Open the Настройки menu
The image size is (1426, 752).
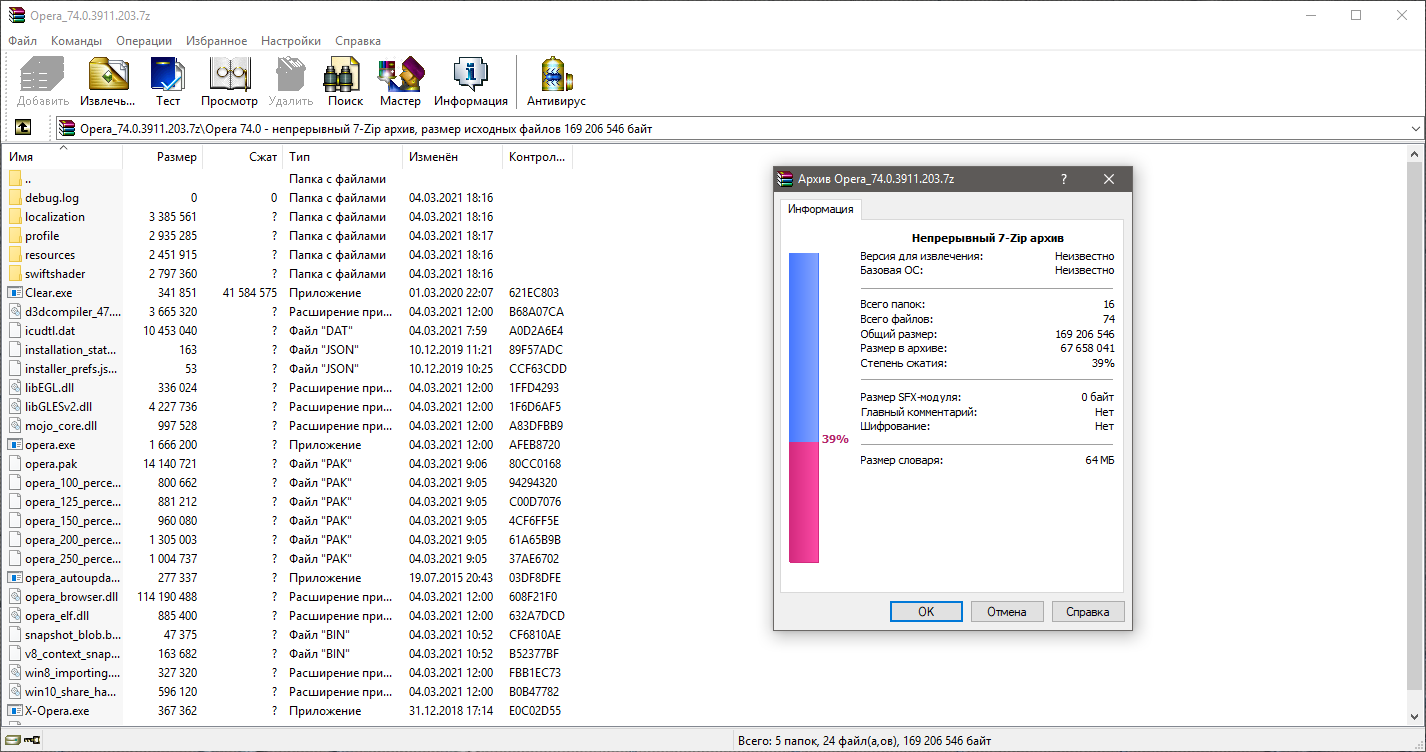(291, 41)
